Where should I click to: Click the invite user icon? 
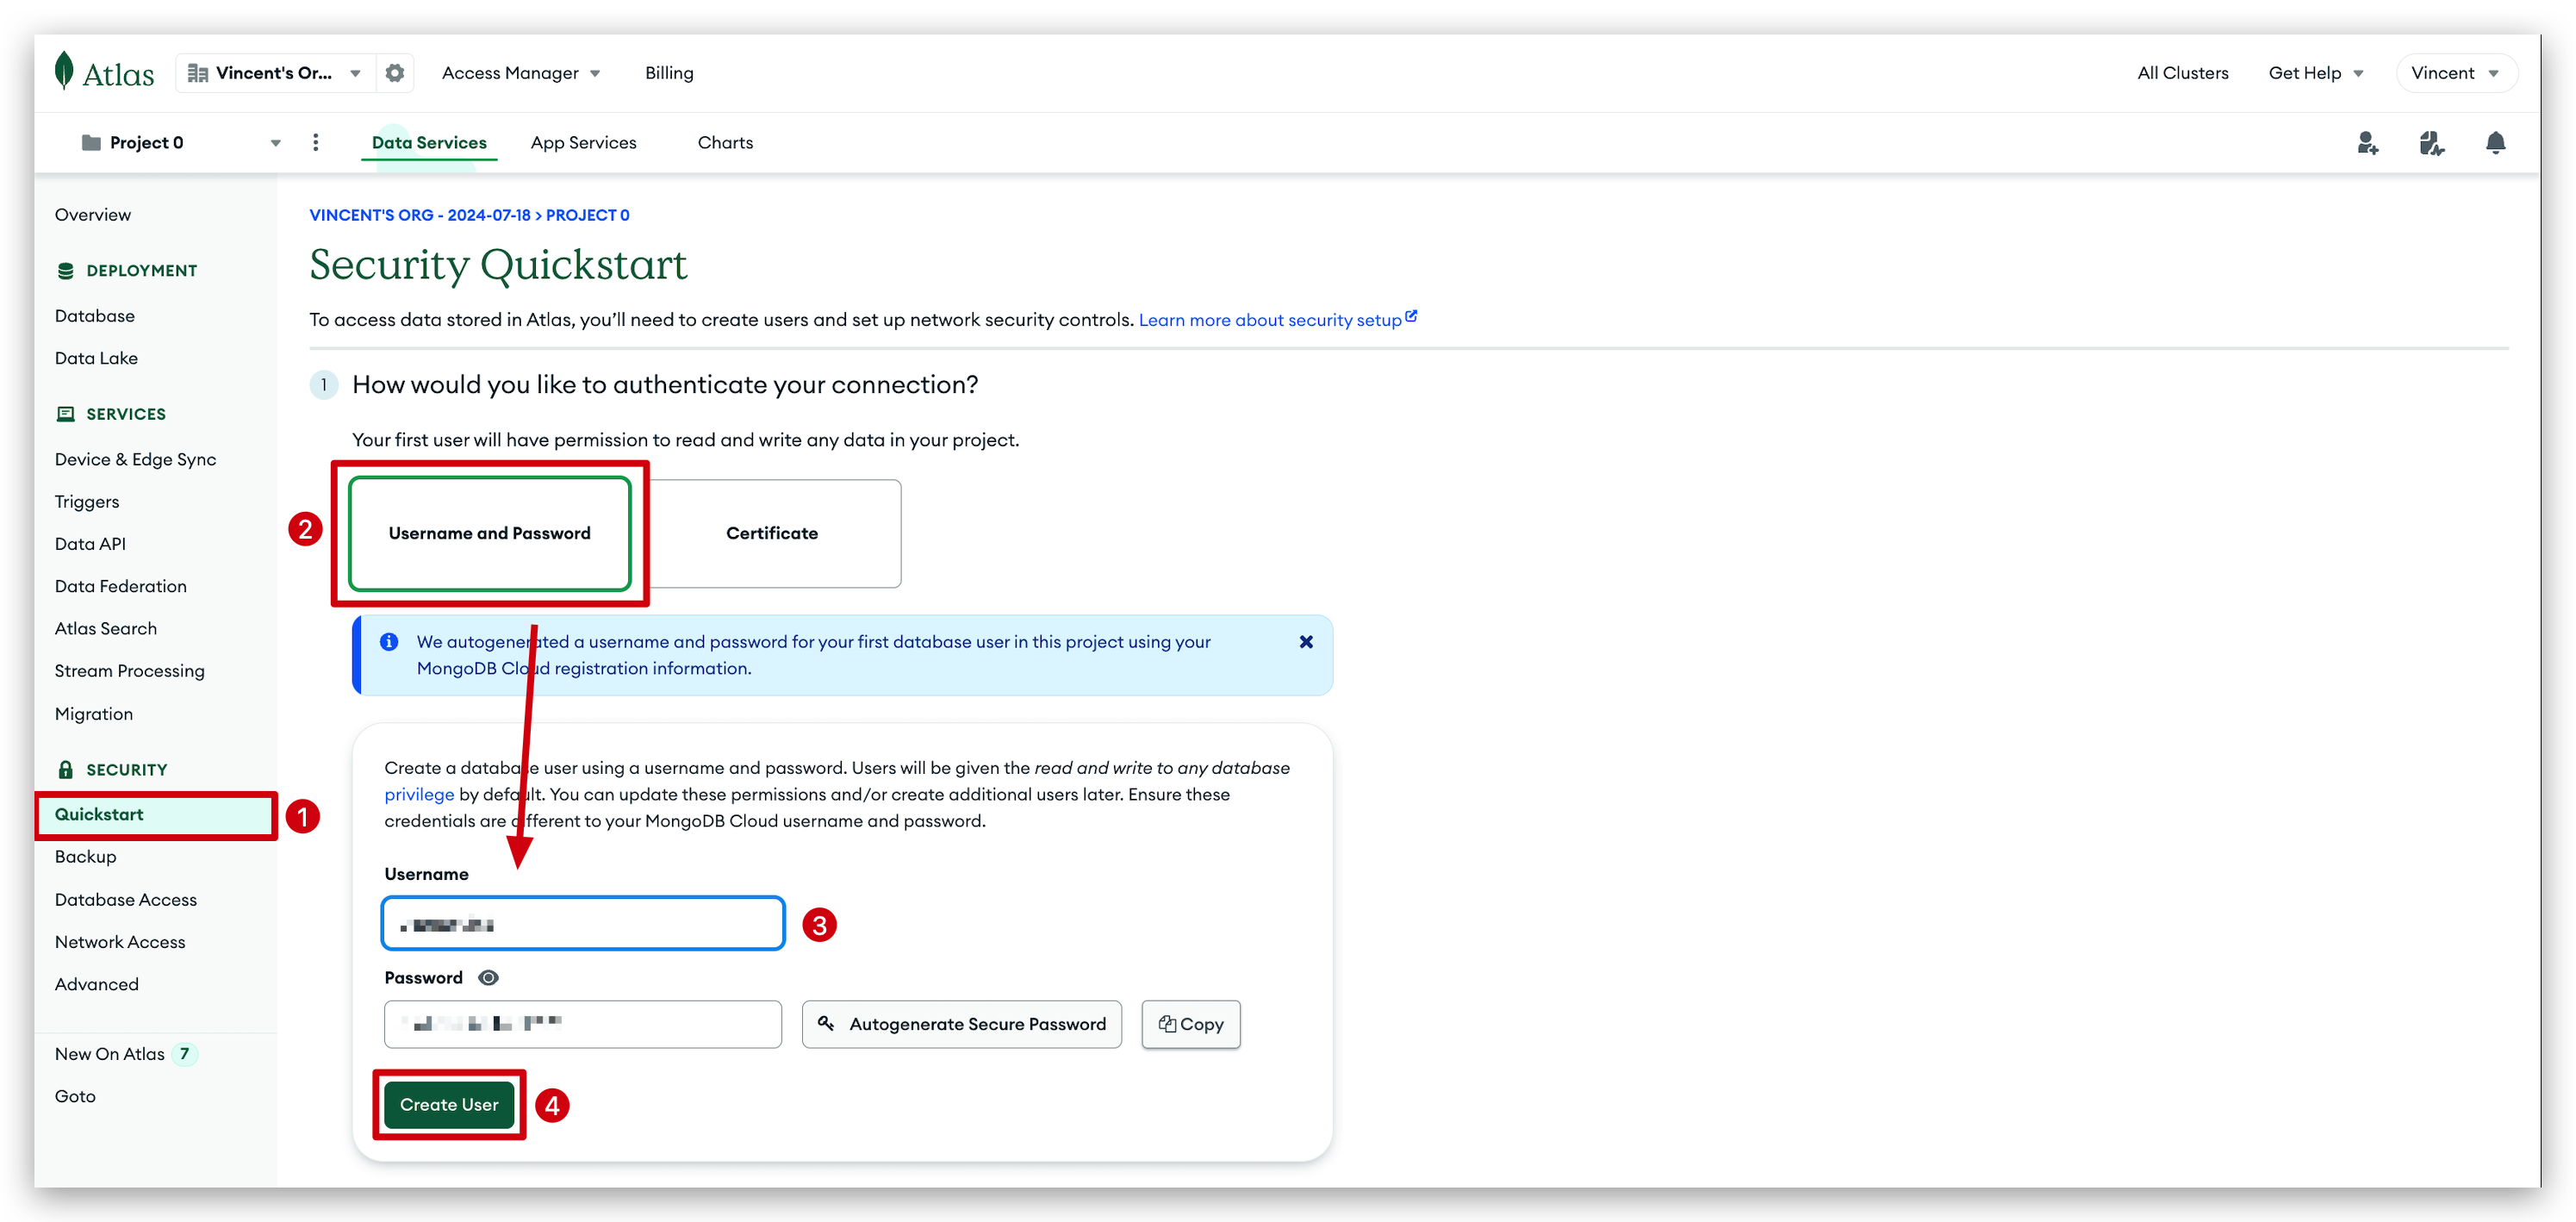coord(2367,143)
